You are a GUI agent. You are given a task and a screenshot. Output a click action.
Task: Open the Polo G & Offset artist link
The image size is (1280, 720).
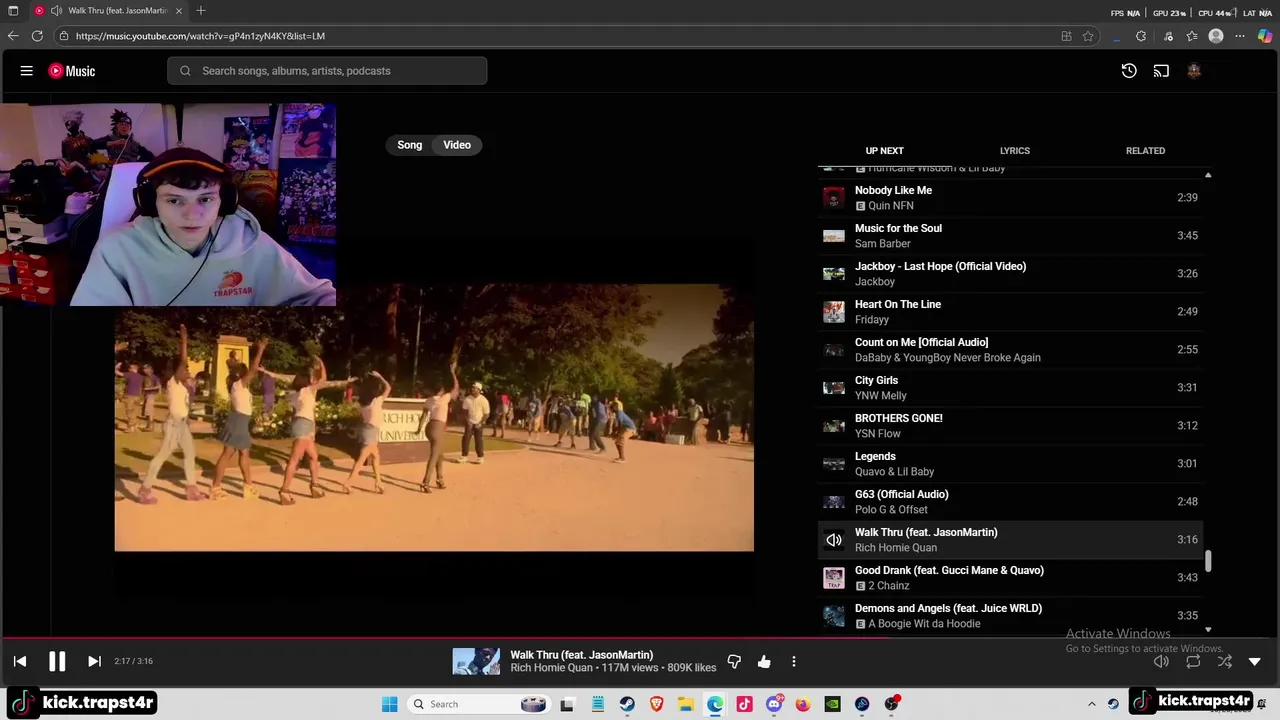tap(891, 510)
